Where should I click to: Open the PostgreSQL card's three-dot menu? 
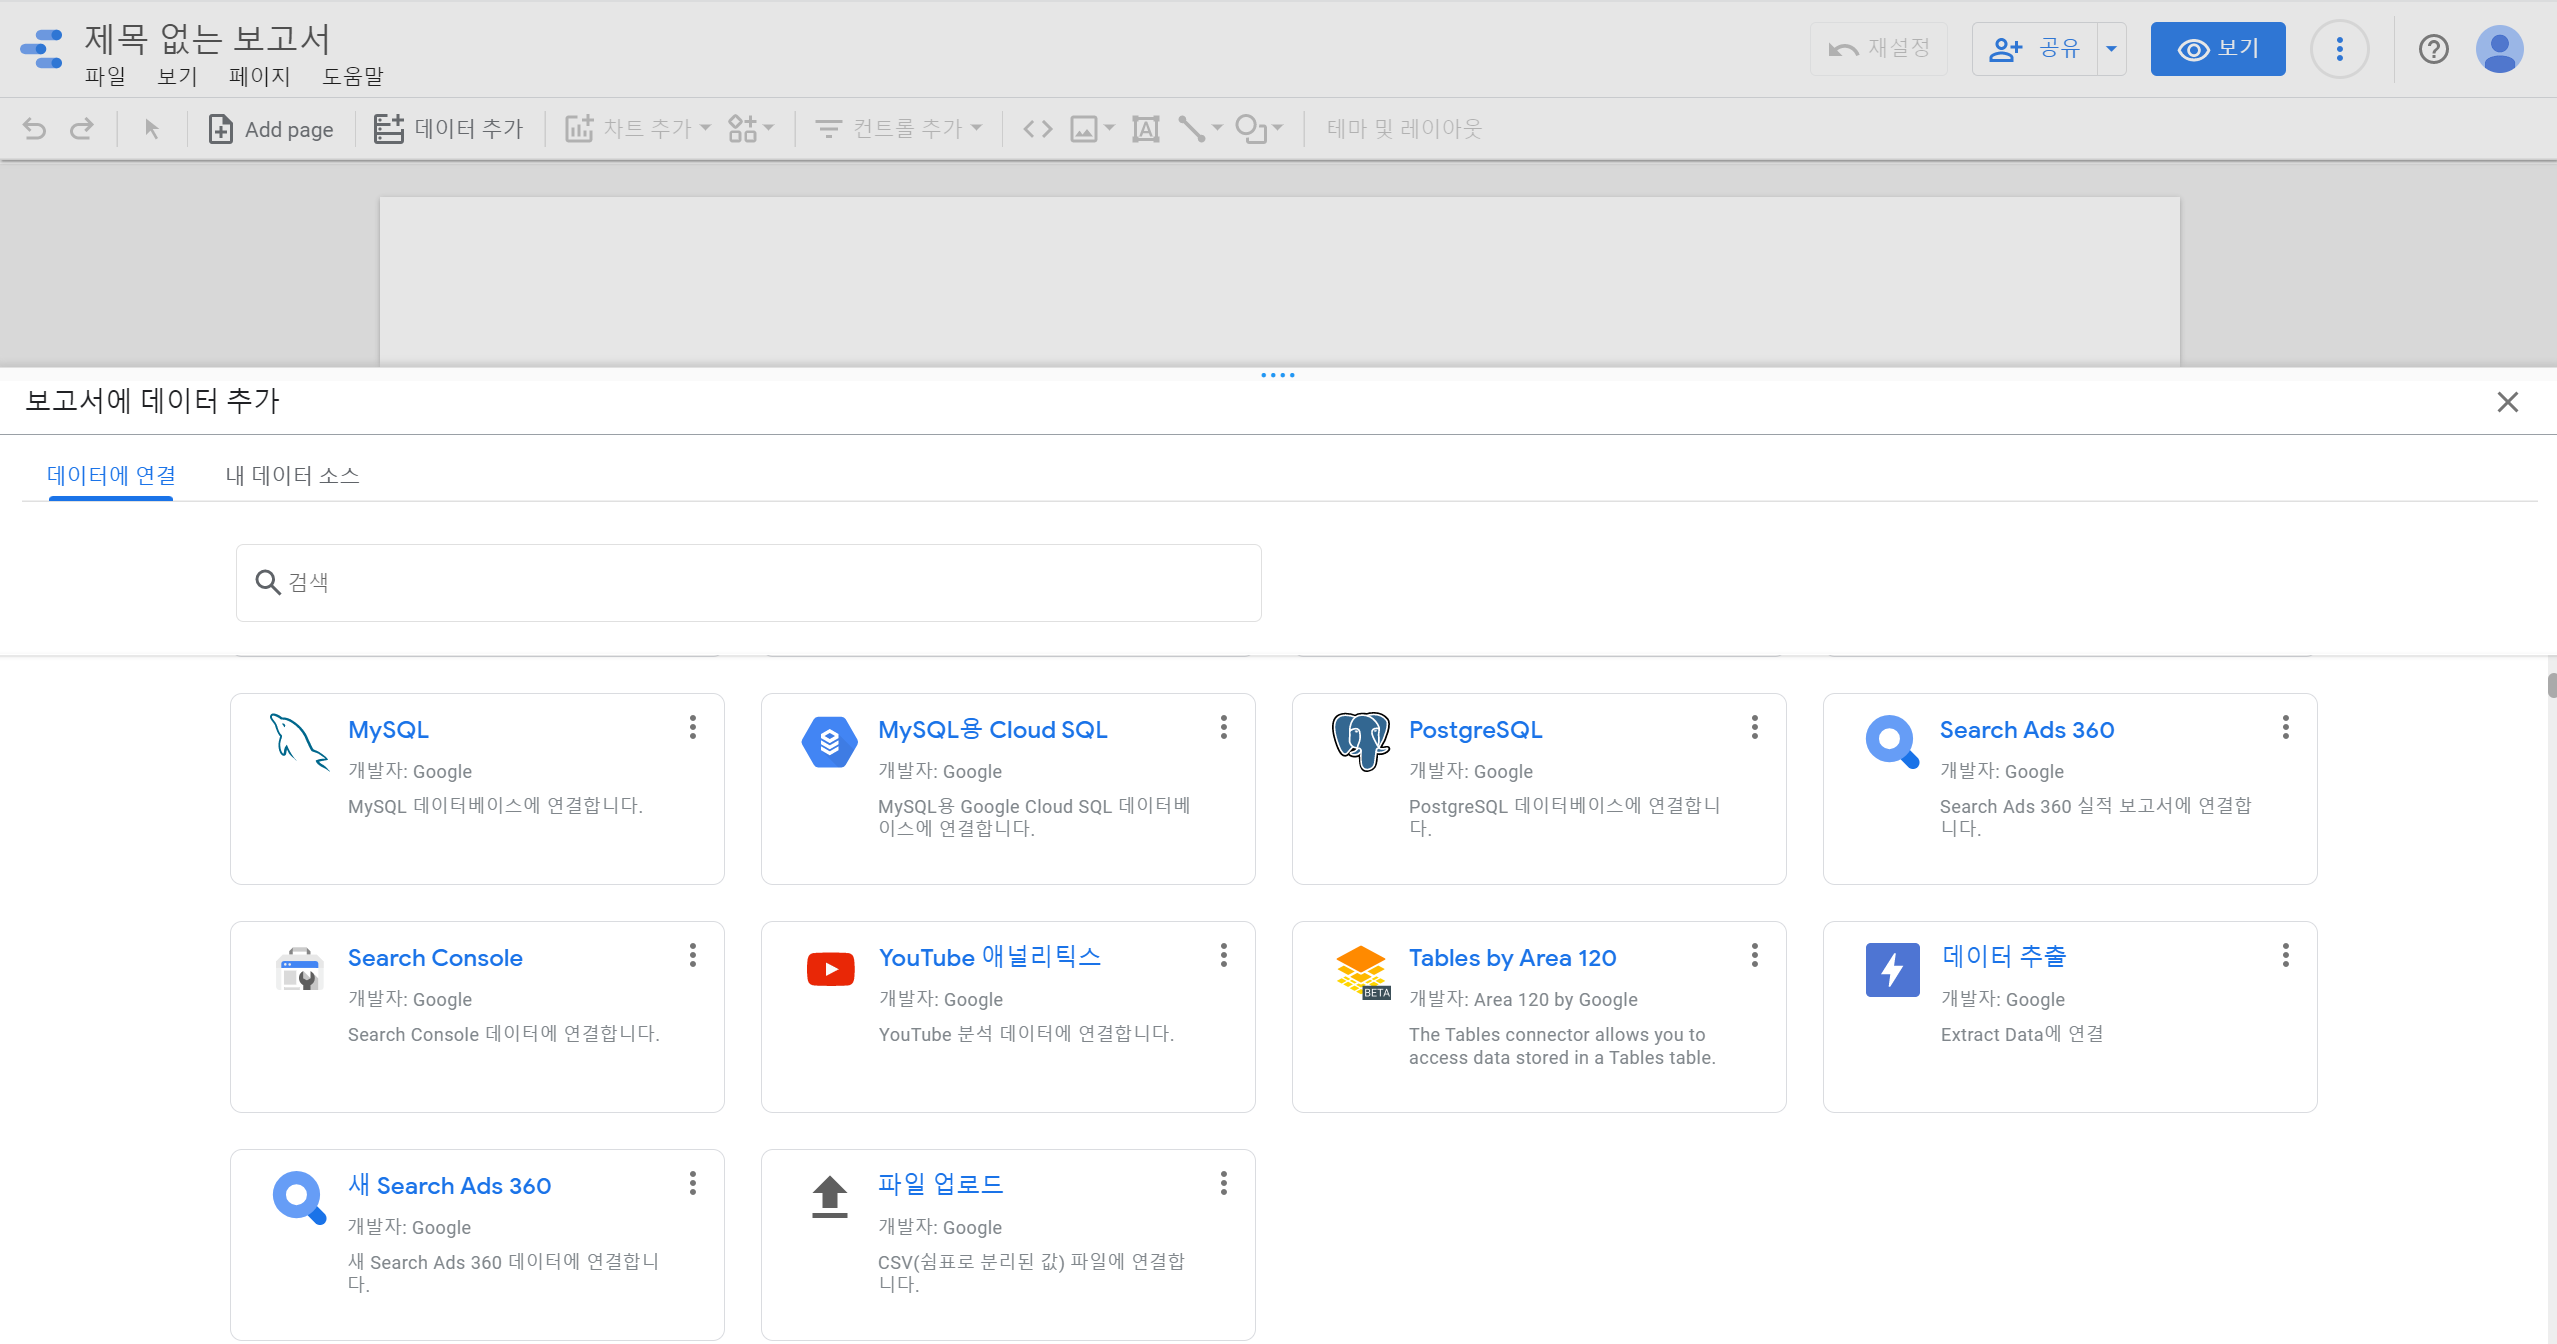[x=1754, y=728]
